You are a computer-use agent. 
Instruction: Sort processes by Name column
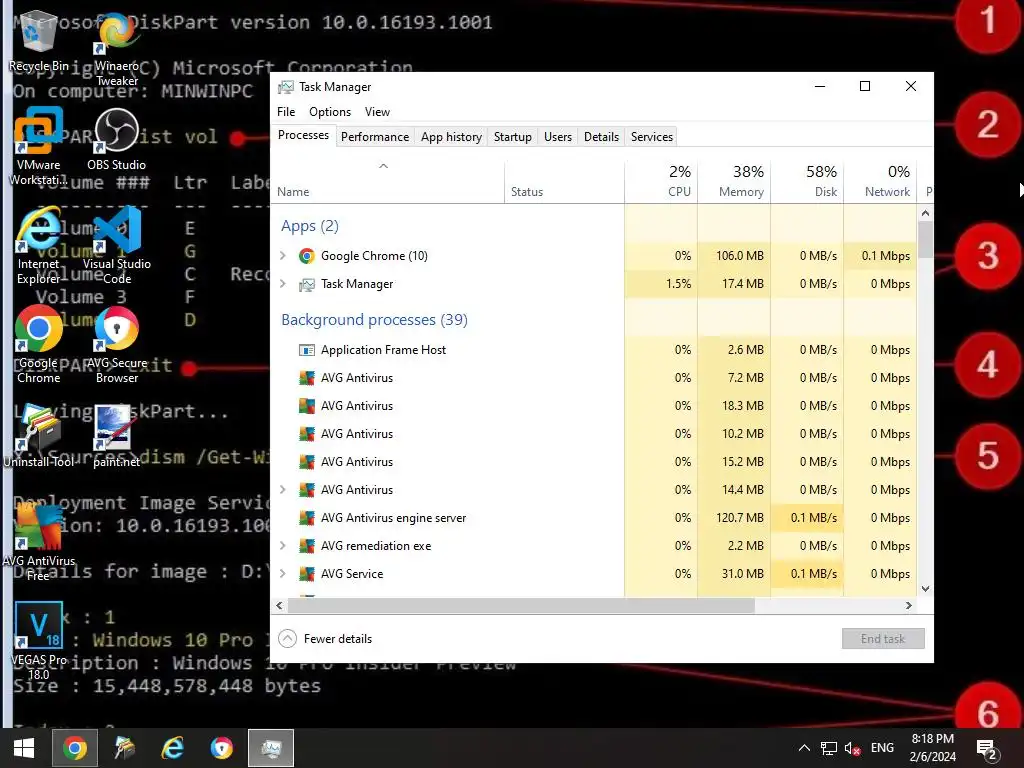[x=387, y=182]
